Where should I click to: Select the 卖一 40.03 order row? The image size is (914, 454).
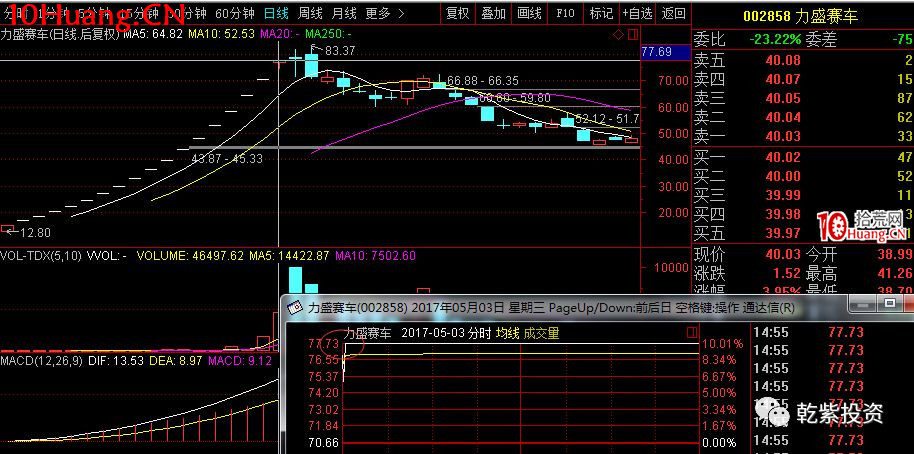[803, 137]
